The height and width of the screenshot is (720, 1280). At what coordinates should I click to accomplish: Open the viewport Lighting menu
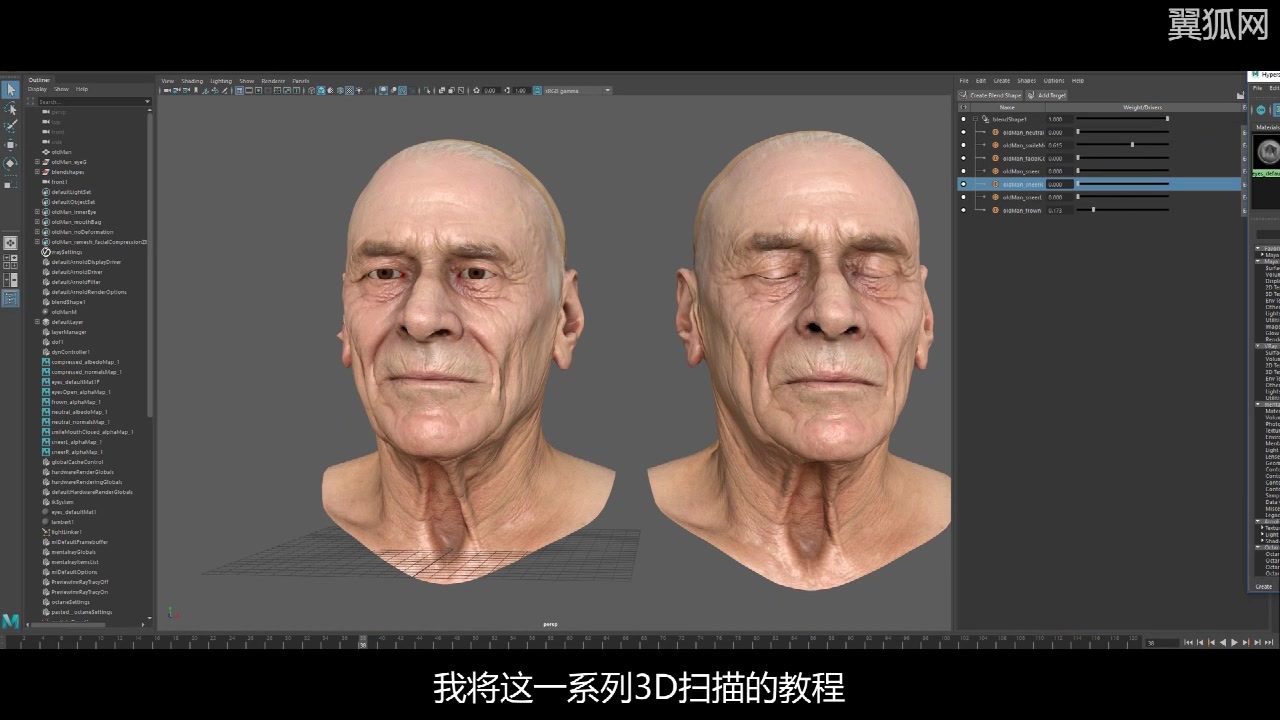point(221,81)
